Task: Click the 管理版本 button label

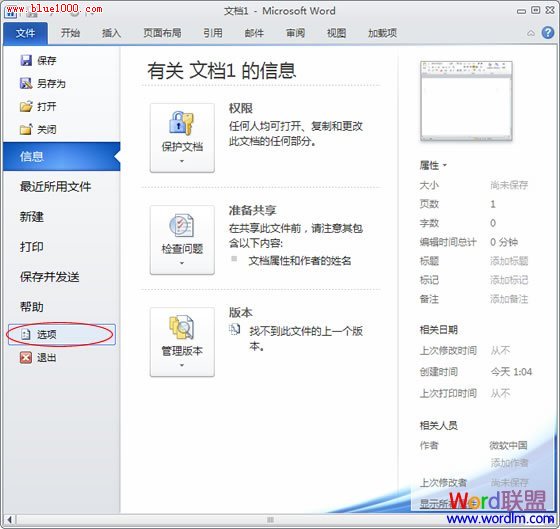Action: tap(182, 351)
